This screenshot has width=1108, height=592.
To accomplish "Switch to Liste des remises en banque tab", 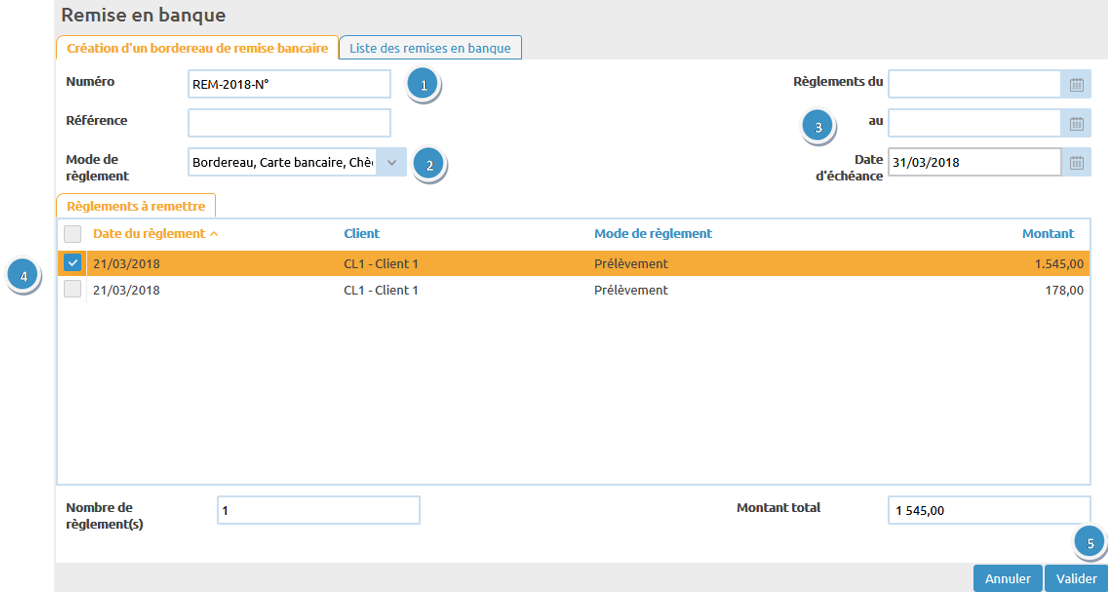I will point(430,48).
